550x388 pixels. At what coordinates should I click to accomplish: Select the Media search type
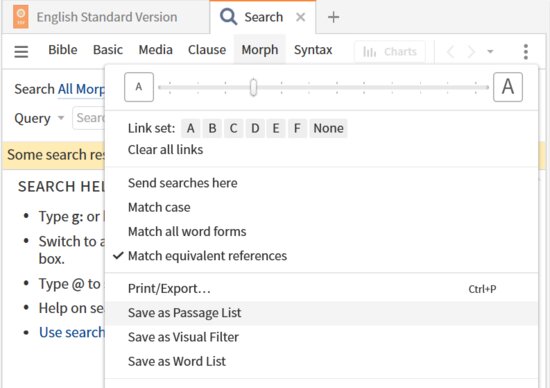155,50
